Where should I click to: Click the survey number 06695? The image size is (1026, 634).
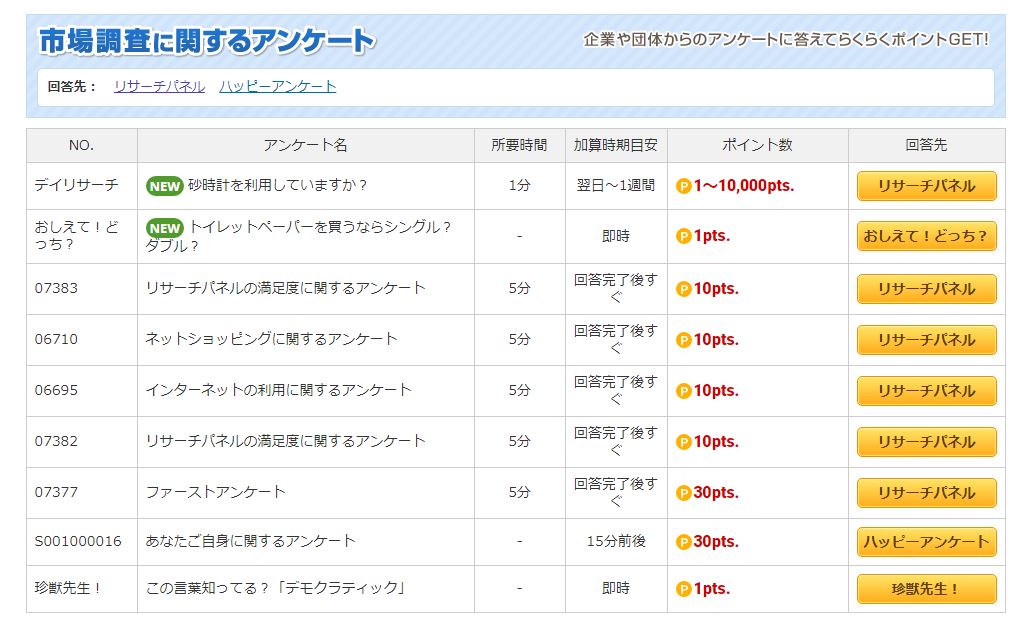click(x=56, y=390)
